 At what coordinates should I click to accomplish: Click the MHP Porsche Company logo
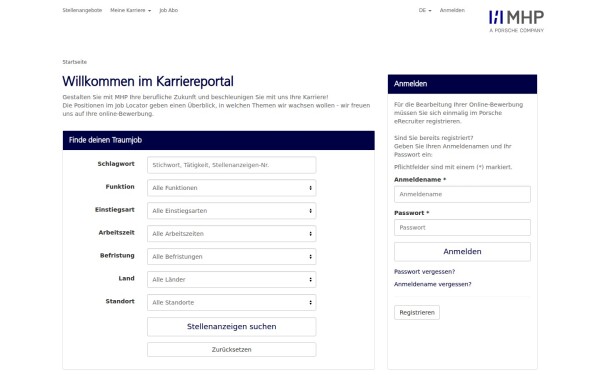[x=516, y=21]
